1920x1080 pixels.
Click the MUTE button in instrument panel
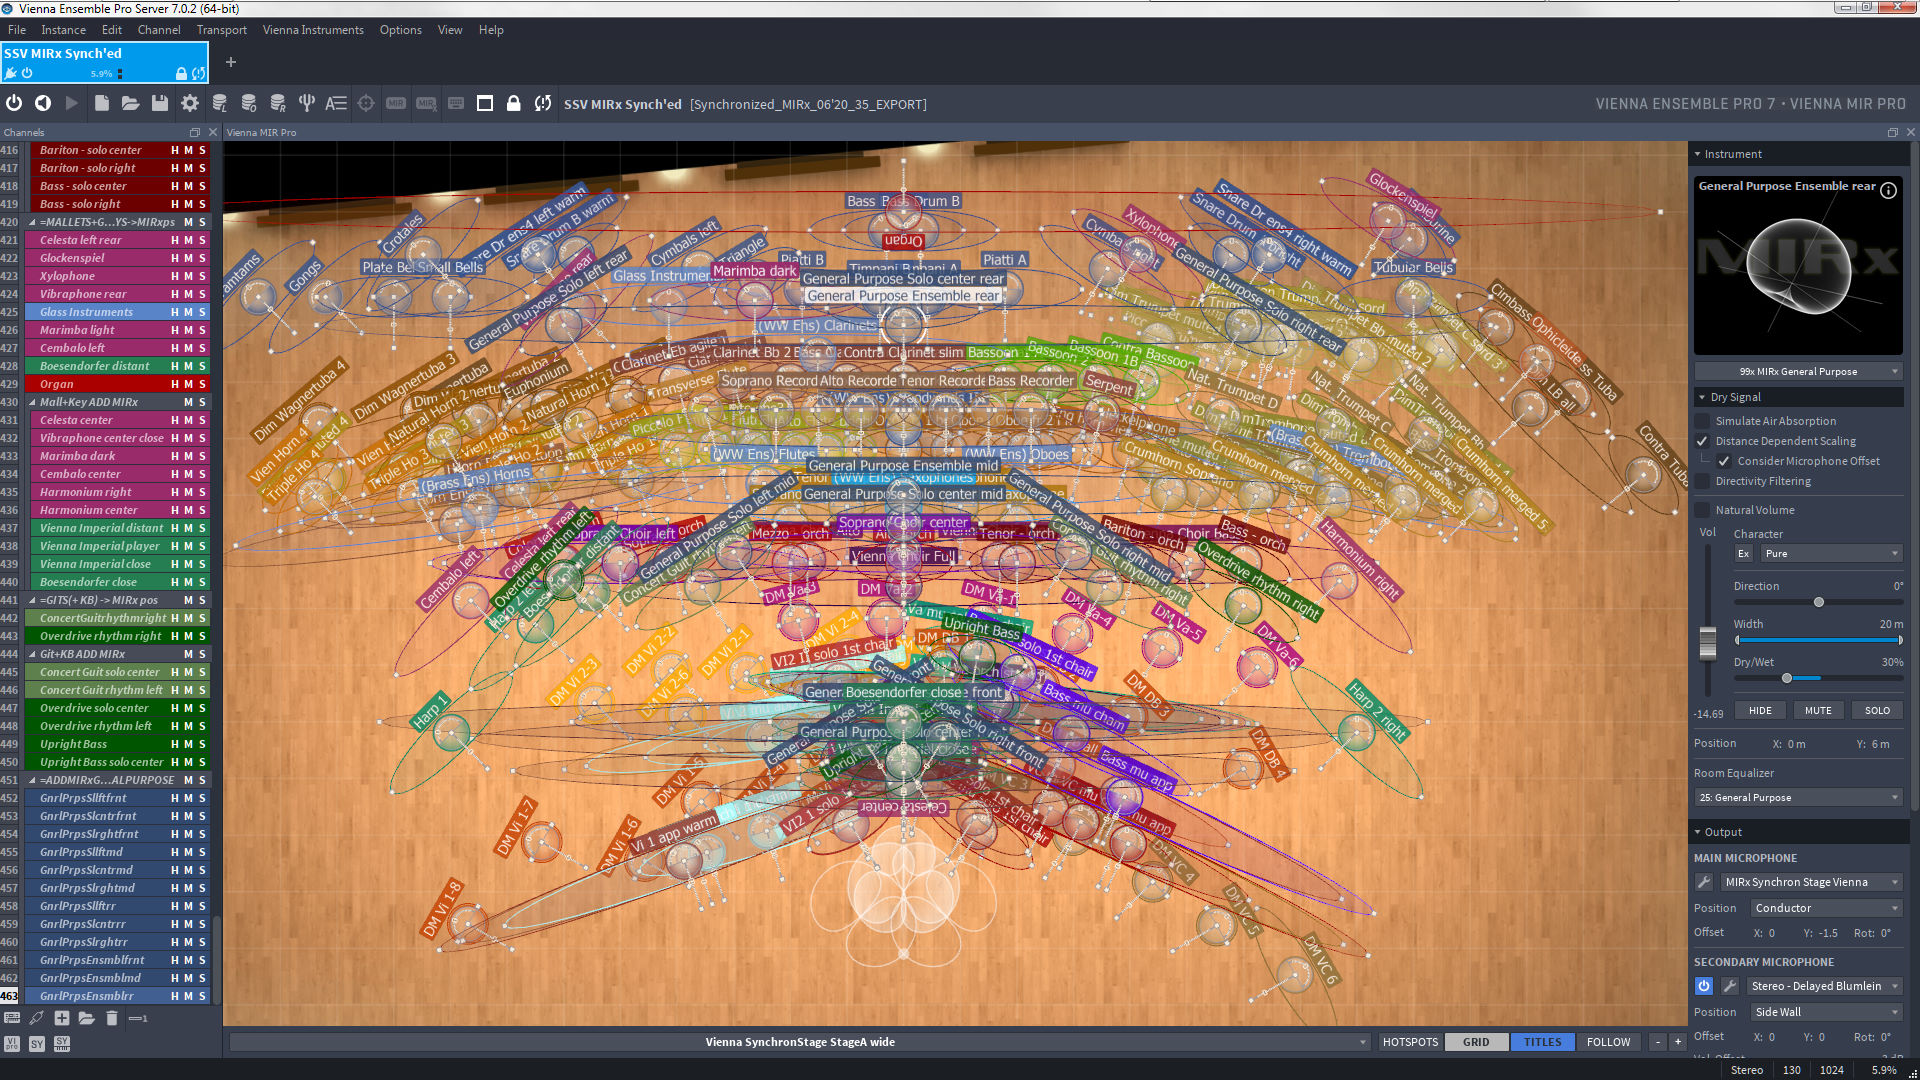(x=1818, y=710)
